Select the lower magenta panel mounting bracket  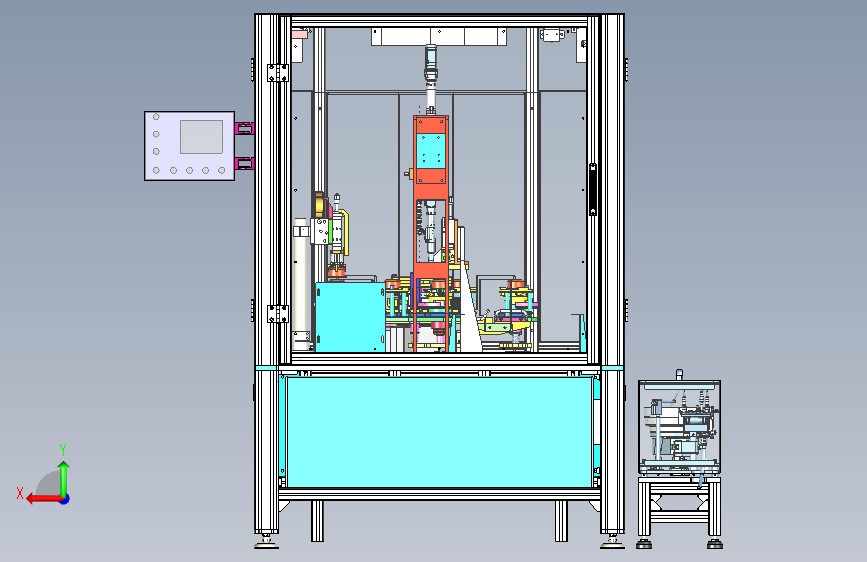[244, 164]
